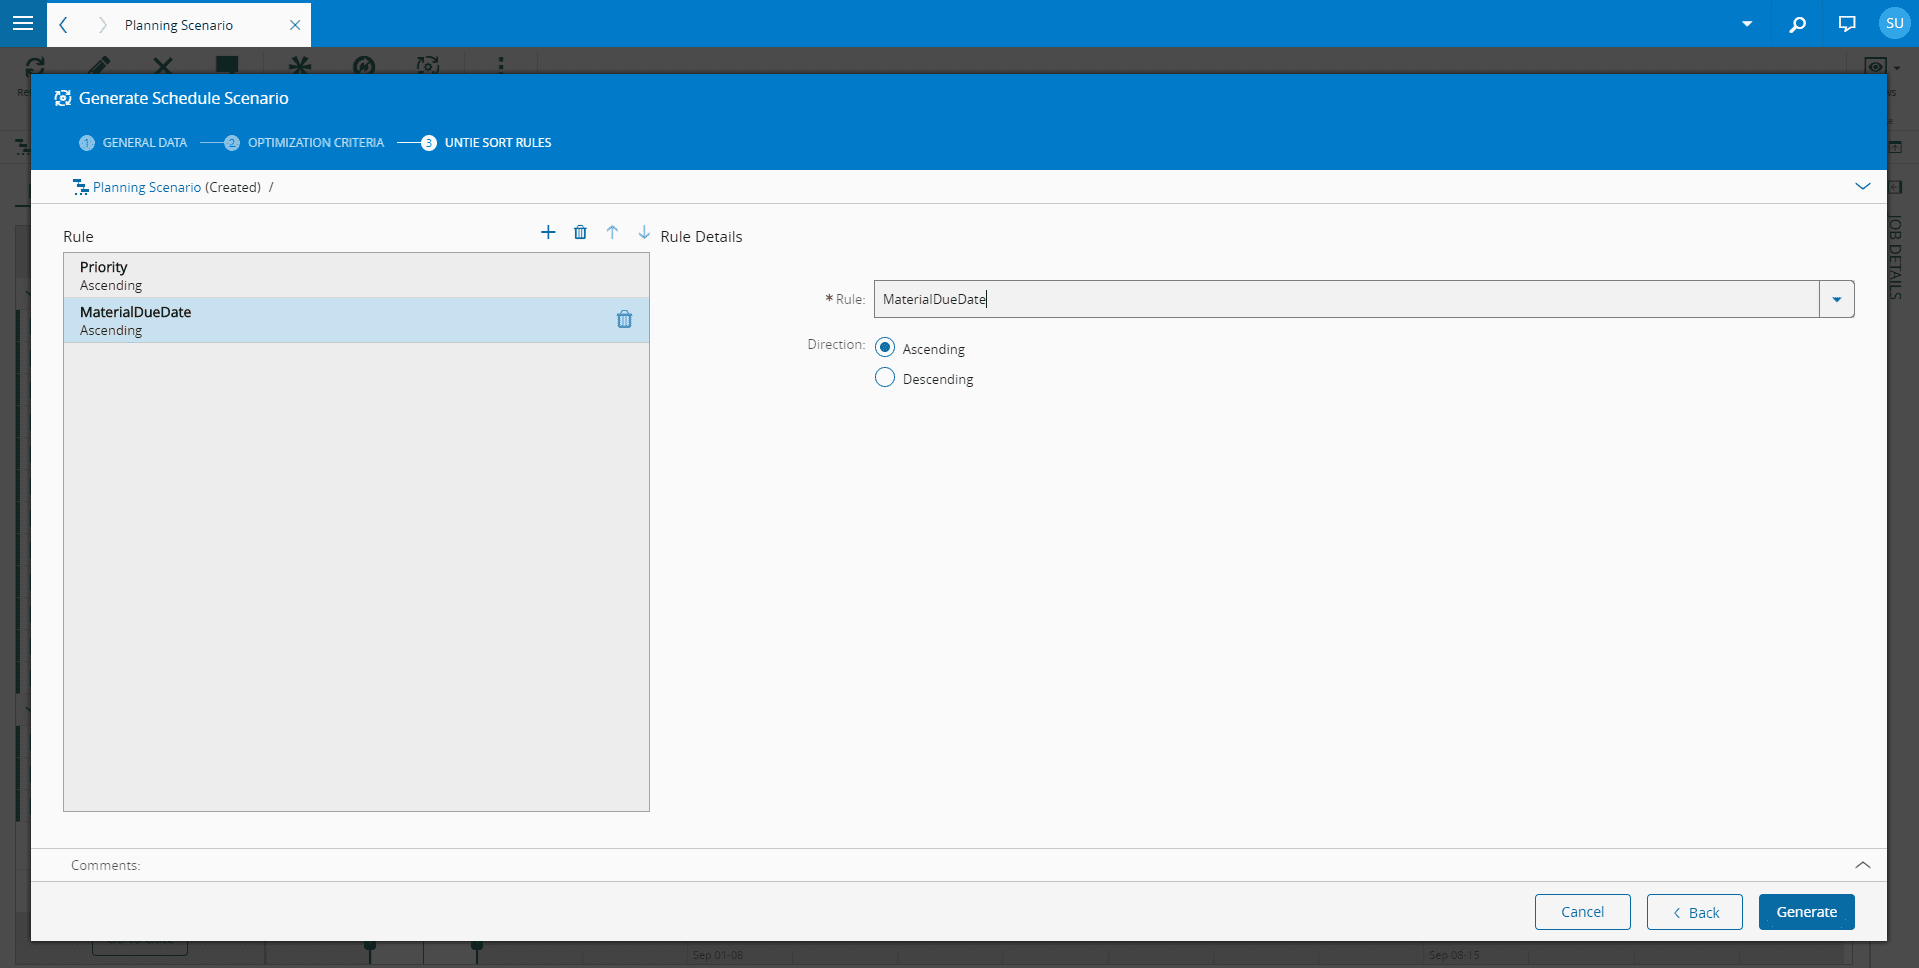Image resolution: width=1919 pixels, height=968 pixels.
Task: Collapse the Comments section chevron
Action: pos(1862,865)
